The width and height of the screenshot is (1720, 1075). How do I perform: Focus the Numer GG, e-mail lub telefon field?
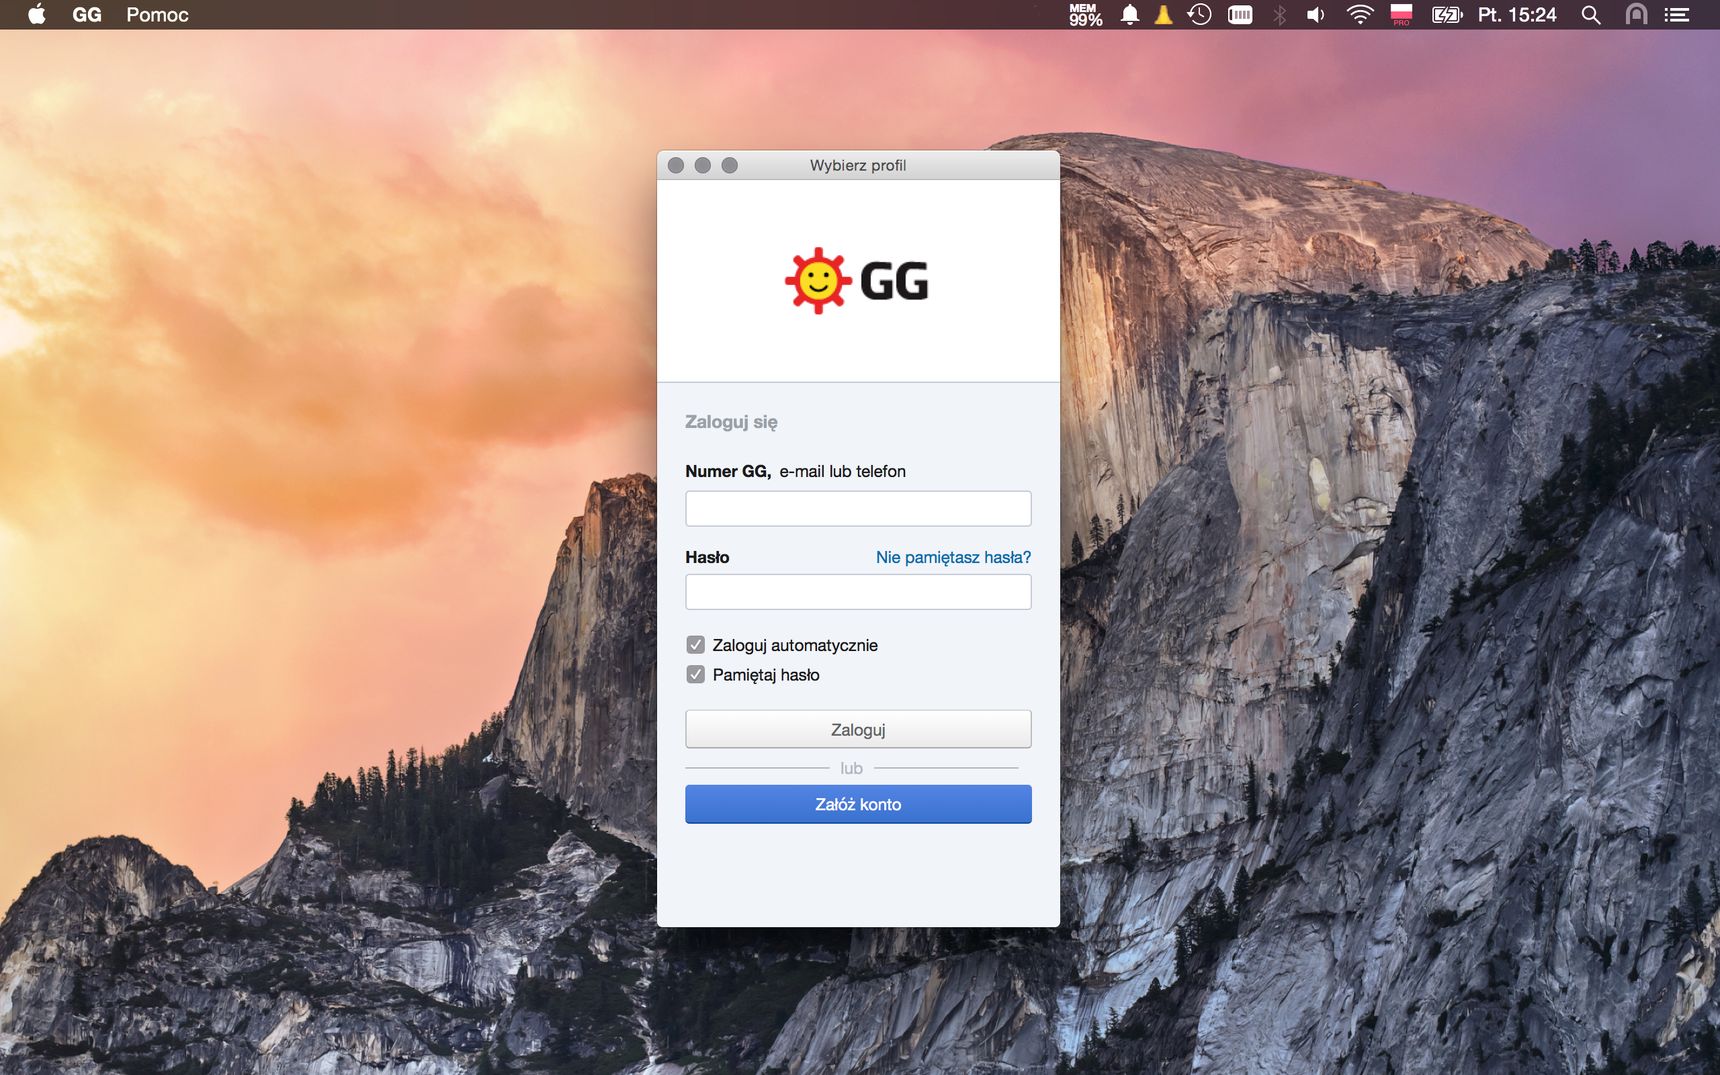pyautogui.click(x=858, y=508)
